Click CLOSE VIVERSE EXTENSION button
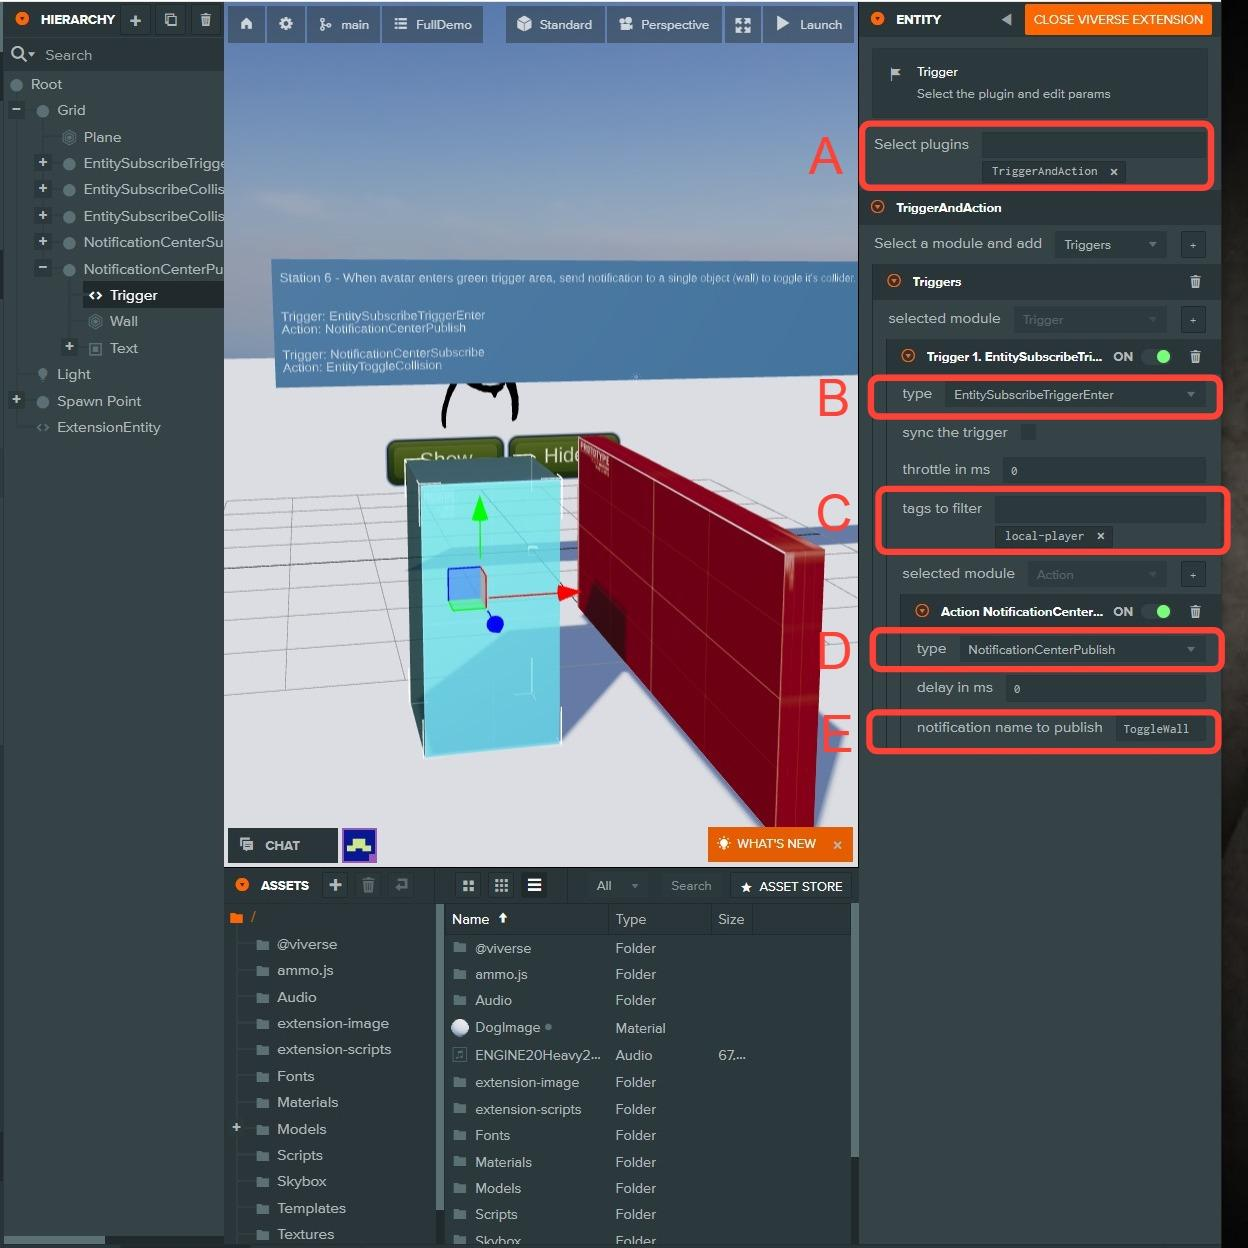The image size is (1248, 1248). (1118, 20)
